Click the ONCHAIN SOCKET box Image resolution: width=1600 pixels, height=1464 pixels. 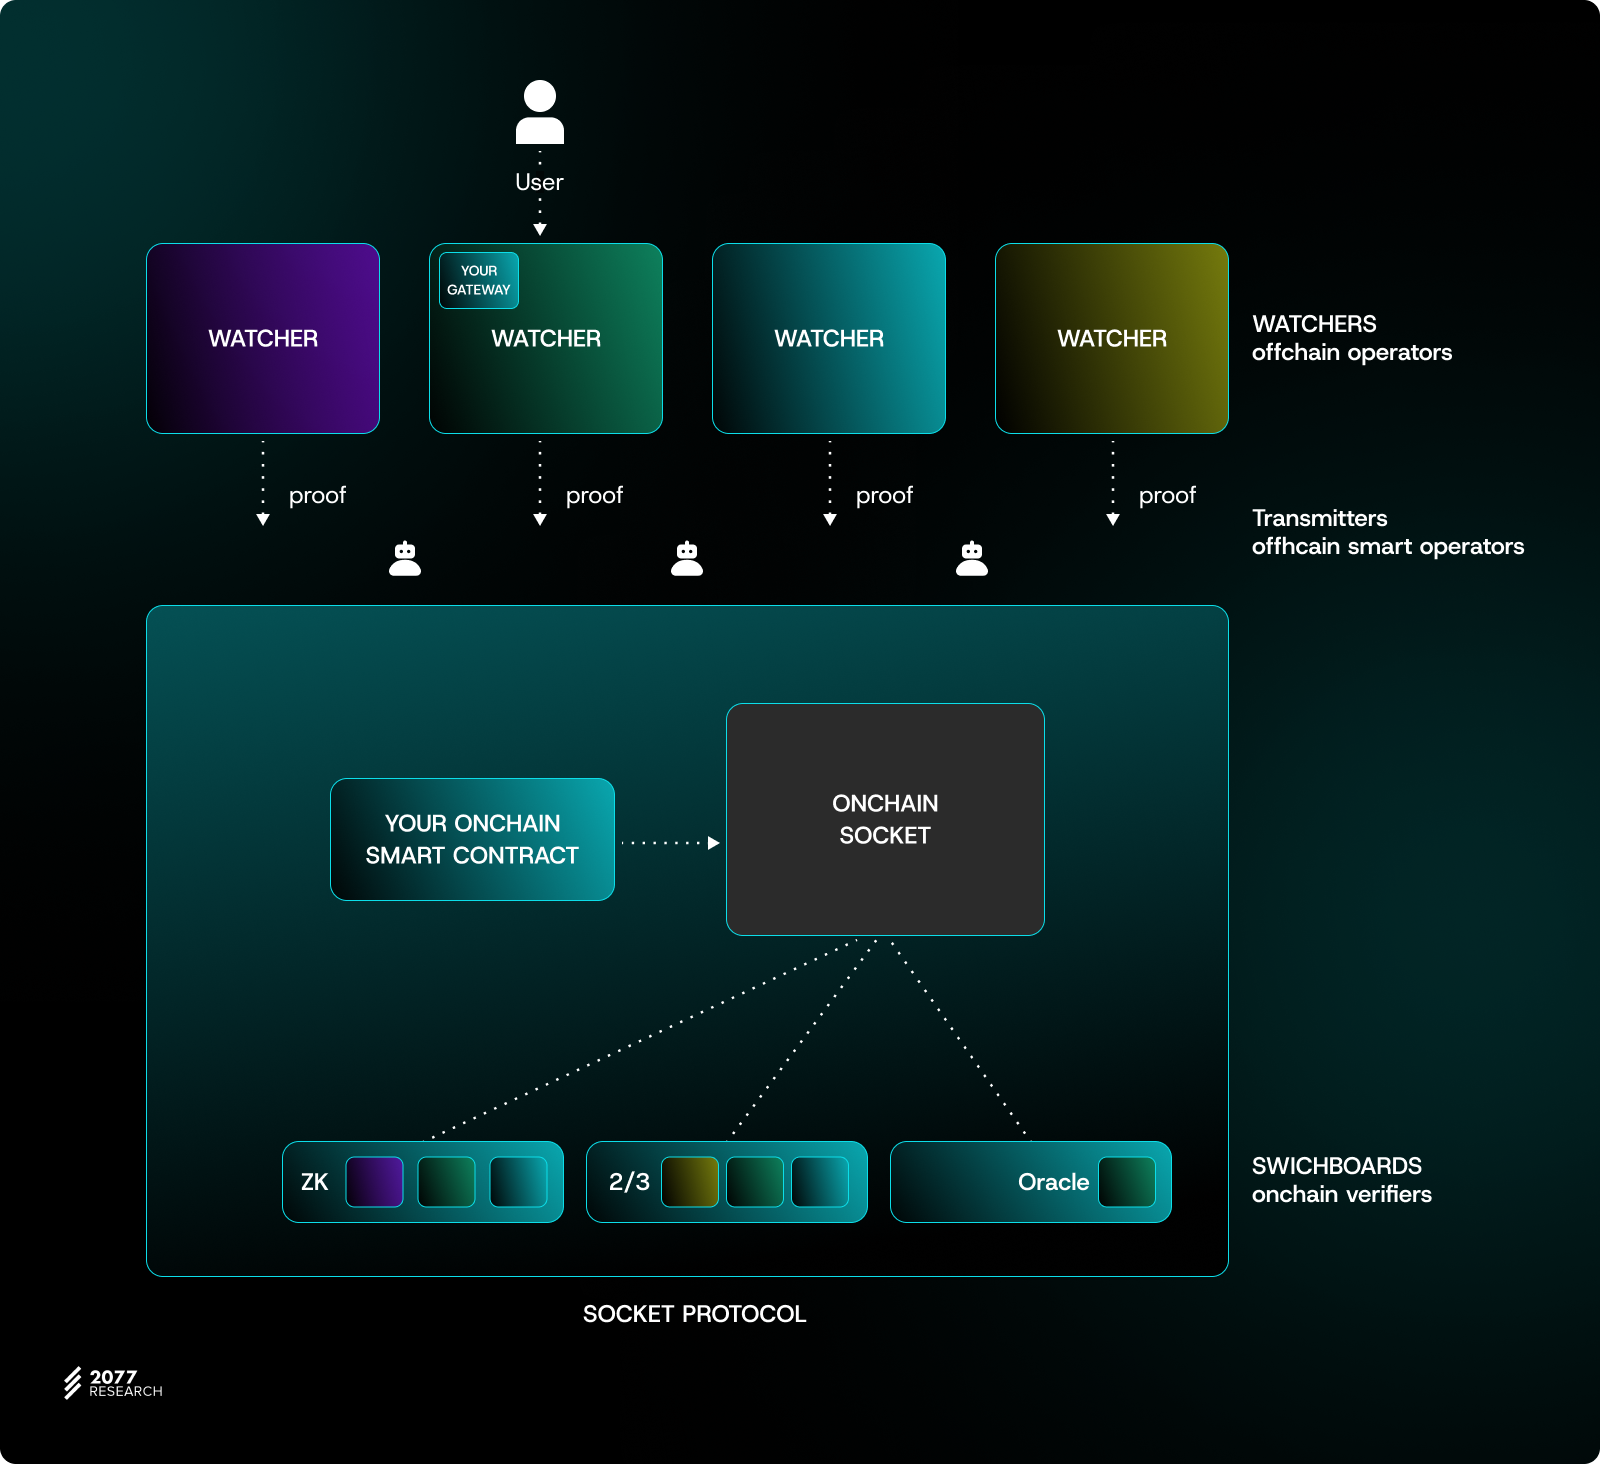[x=885, y=819]
